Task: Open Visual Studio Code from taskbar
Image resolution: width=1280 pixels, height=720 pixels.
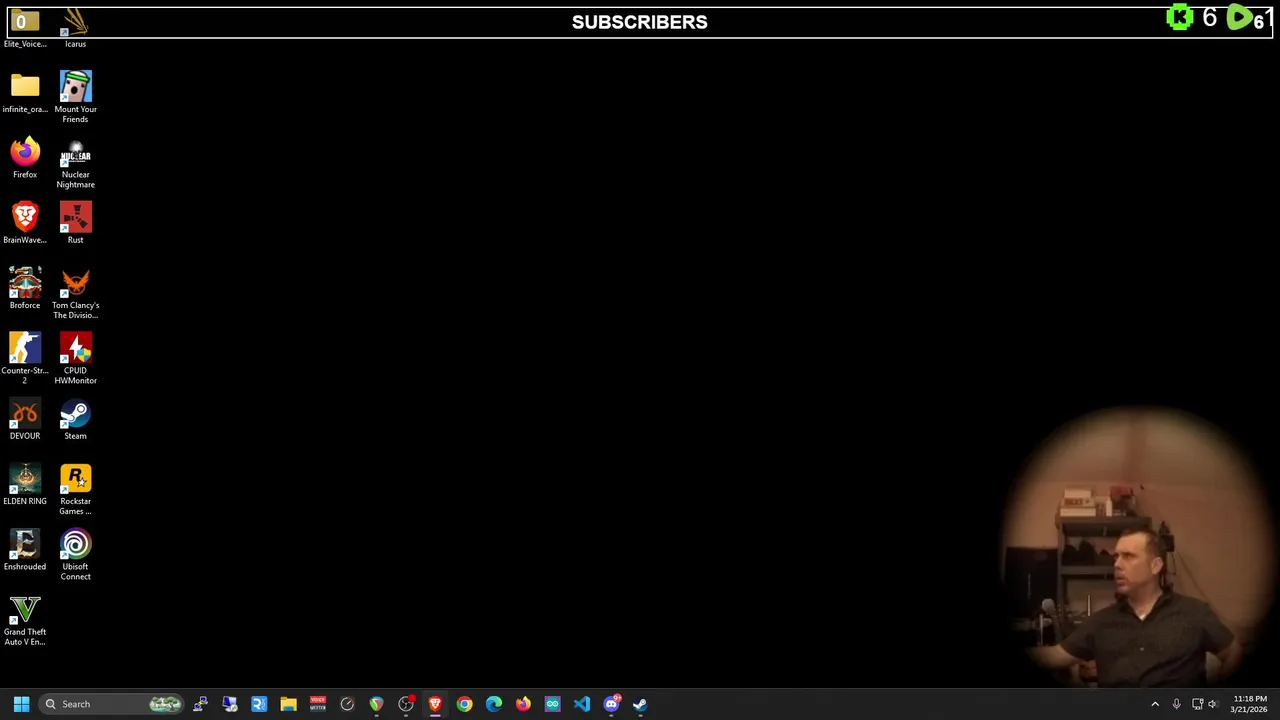Action: pyautogui.click(x=582, y=704)
